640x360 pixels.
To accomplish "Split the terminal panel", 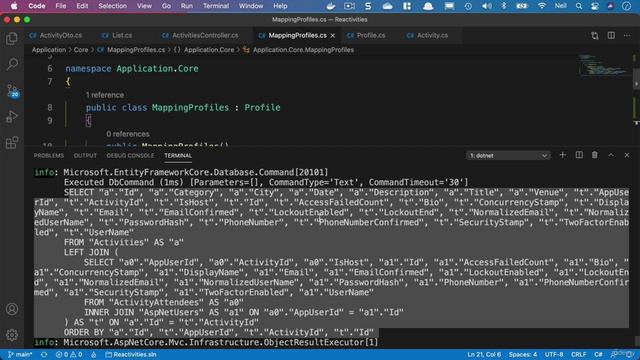I will [579, 155].
